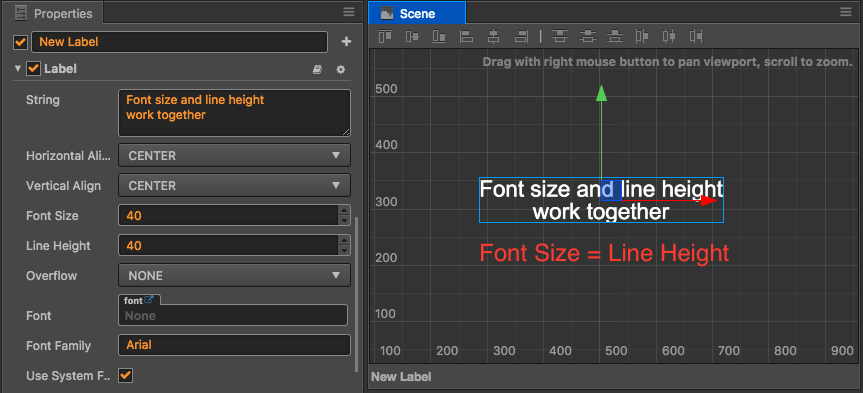Click the Font Family field Arial
Screen dimensions: 863x393
pos(234,345)
